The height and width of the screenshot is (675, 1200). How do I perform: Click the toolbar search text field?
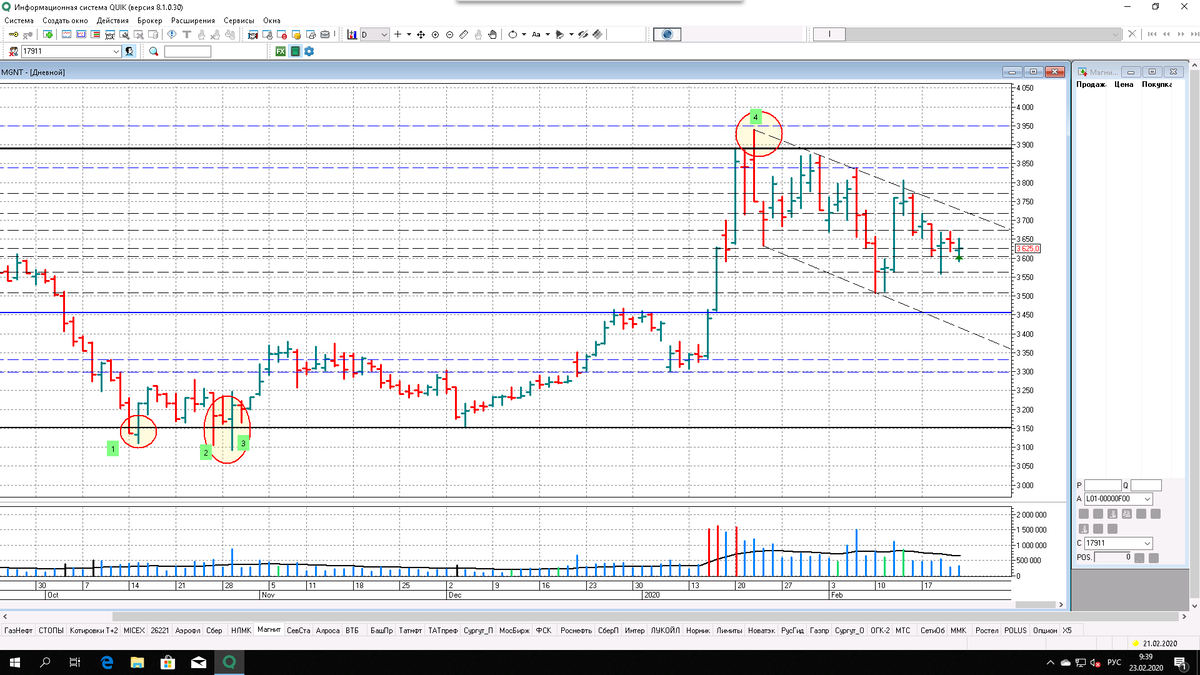pos(187,51)
